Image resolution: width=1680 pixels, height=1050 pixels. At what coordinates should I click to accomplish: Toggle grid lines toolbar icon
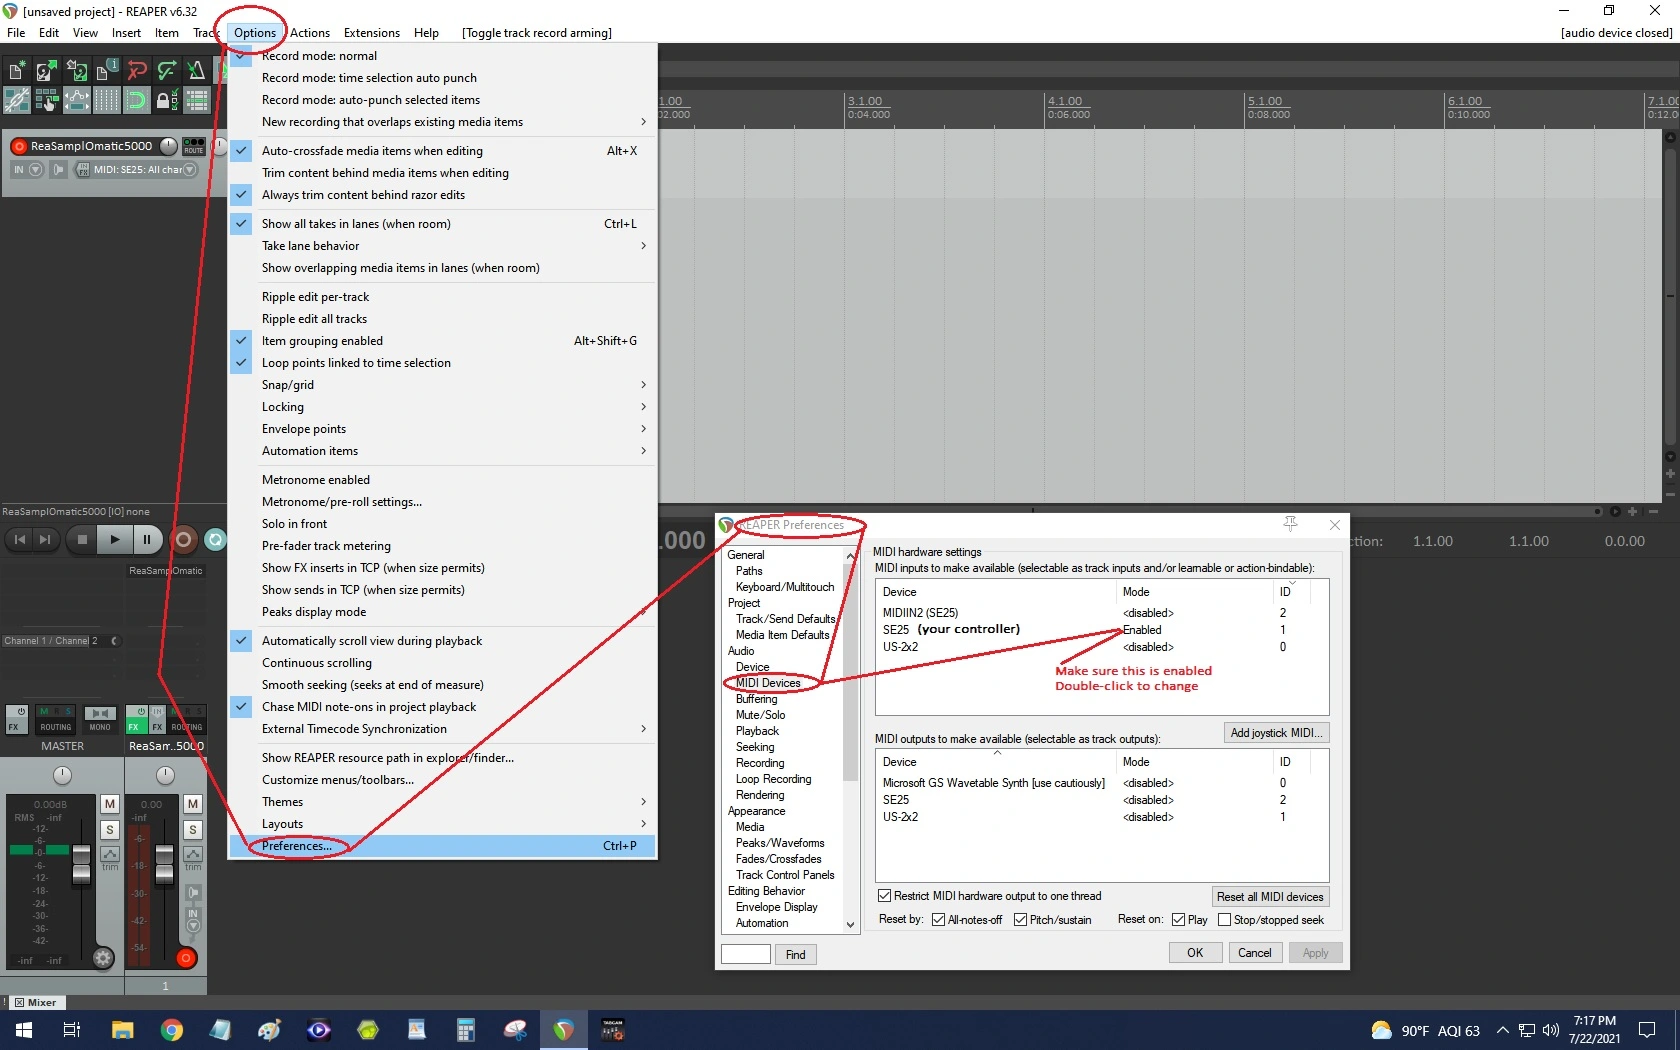coord(107,100)
